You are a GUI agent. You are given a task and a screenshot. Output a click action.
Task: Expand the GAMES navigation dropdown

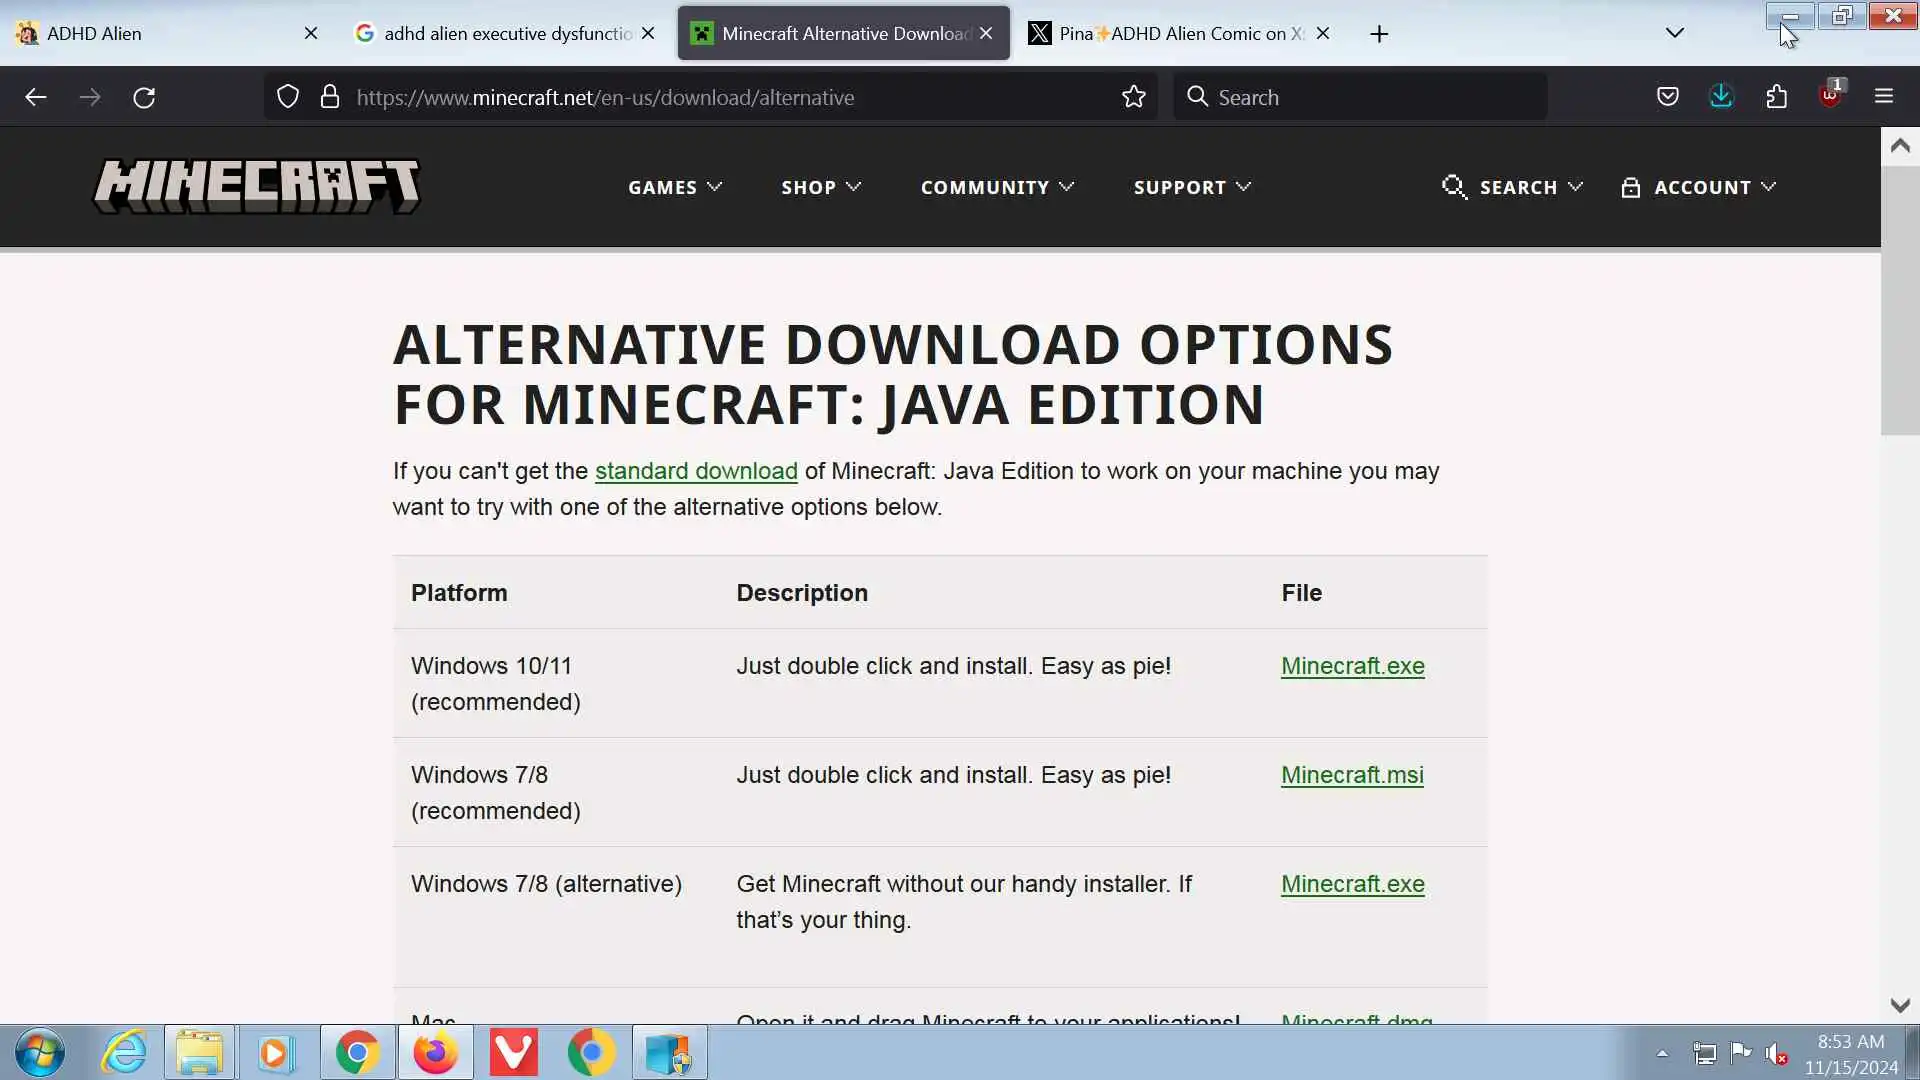(x=675, y=187)
